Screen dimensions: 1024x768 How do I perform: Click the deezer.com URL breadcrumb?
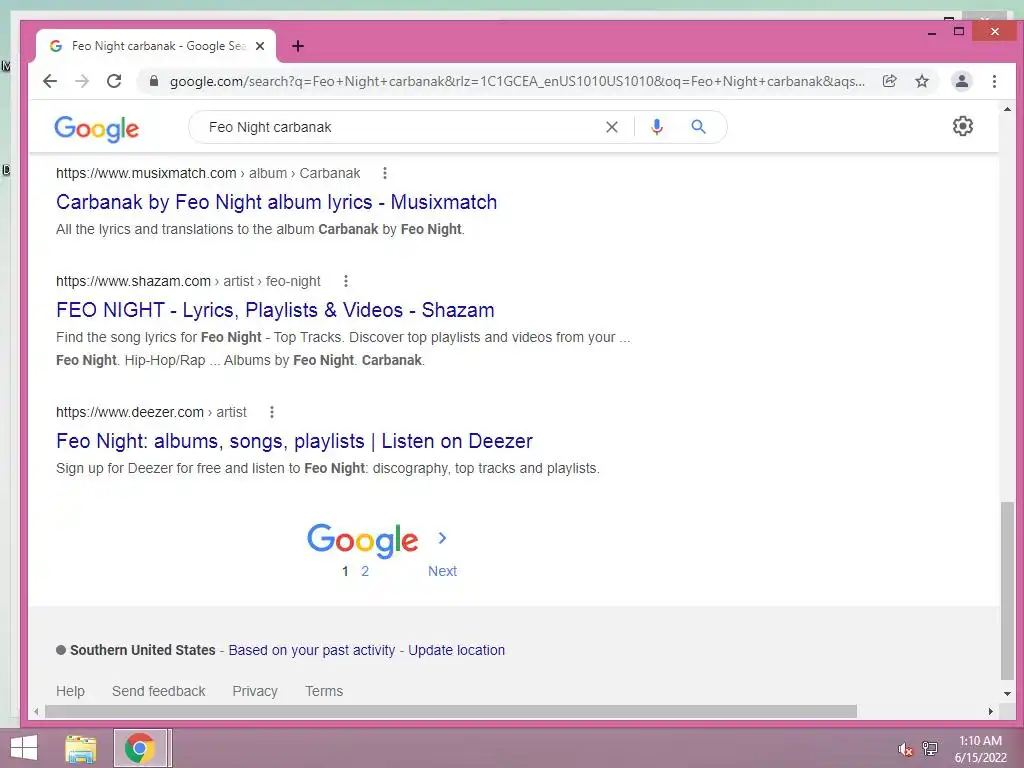pos(151,412)
